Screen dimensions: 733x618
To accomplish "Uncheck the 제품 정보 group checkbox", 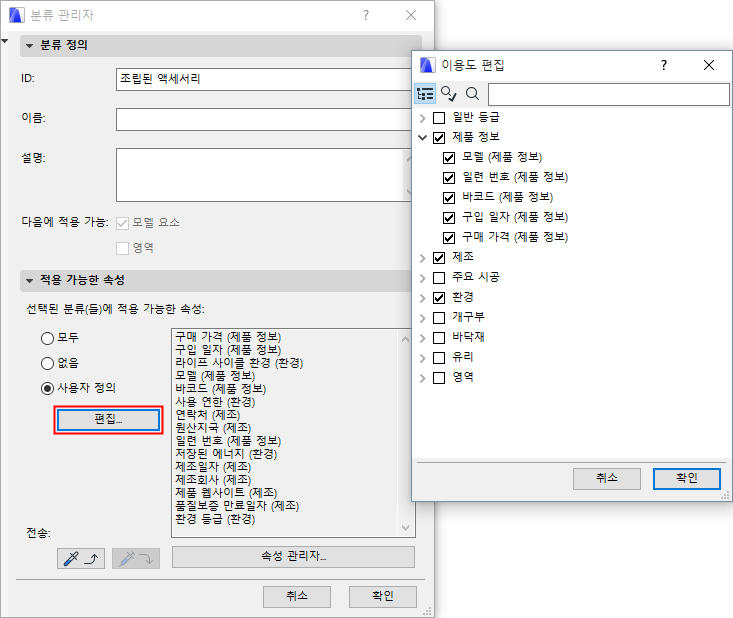I will (439, 138).
